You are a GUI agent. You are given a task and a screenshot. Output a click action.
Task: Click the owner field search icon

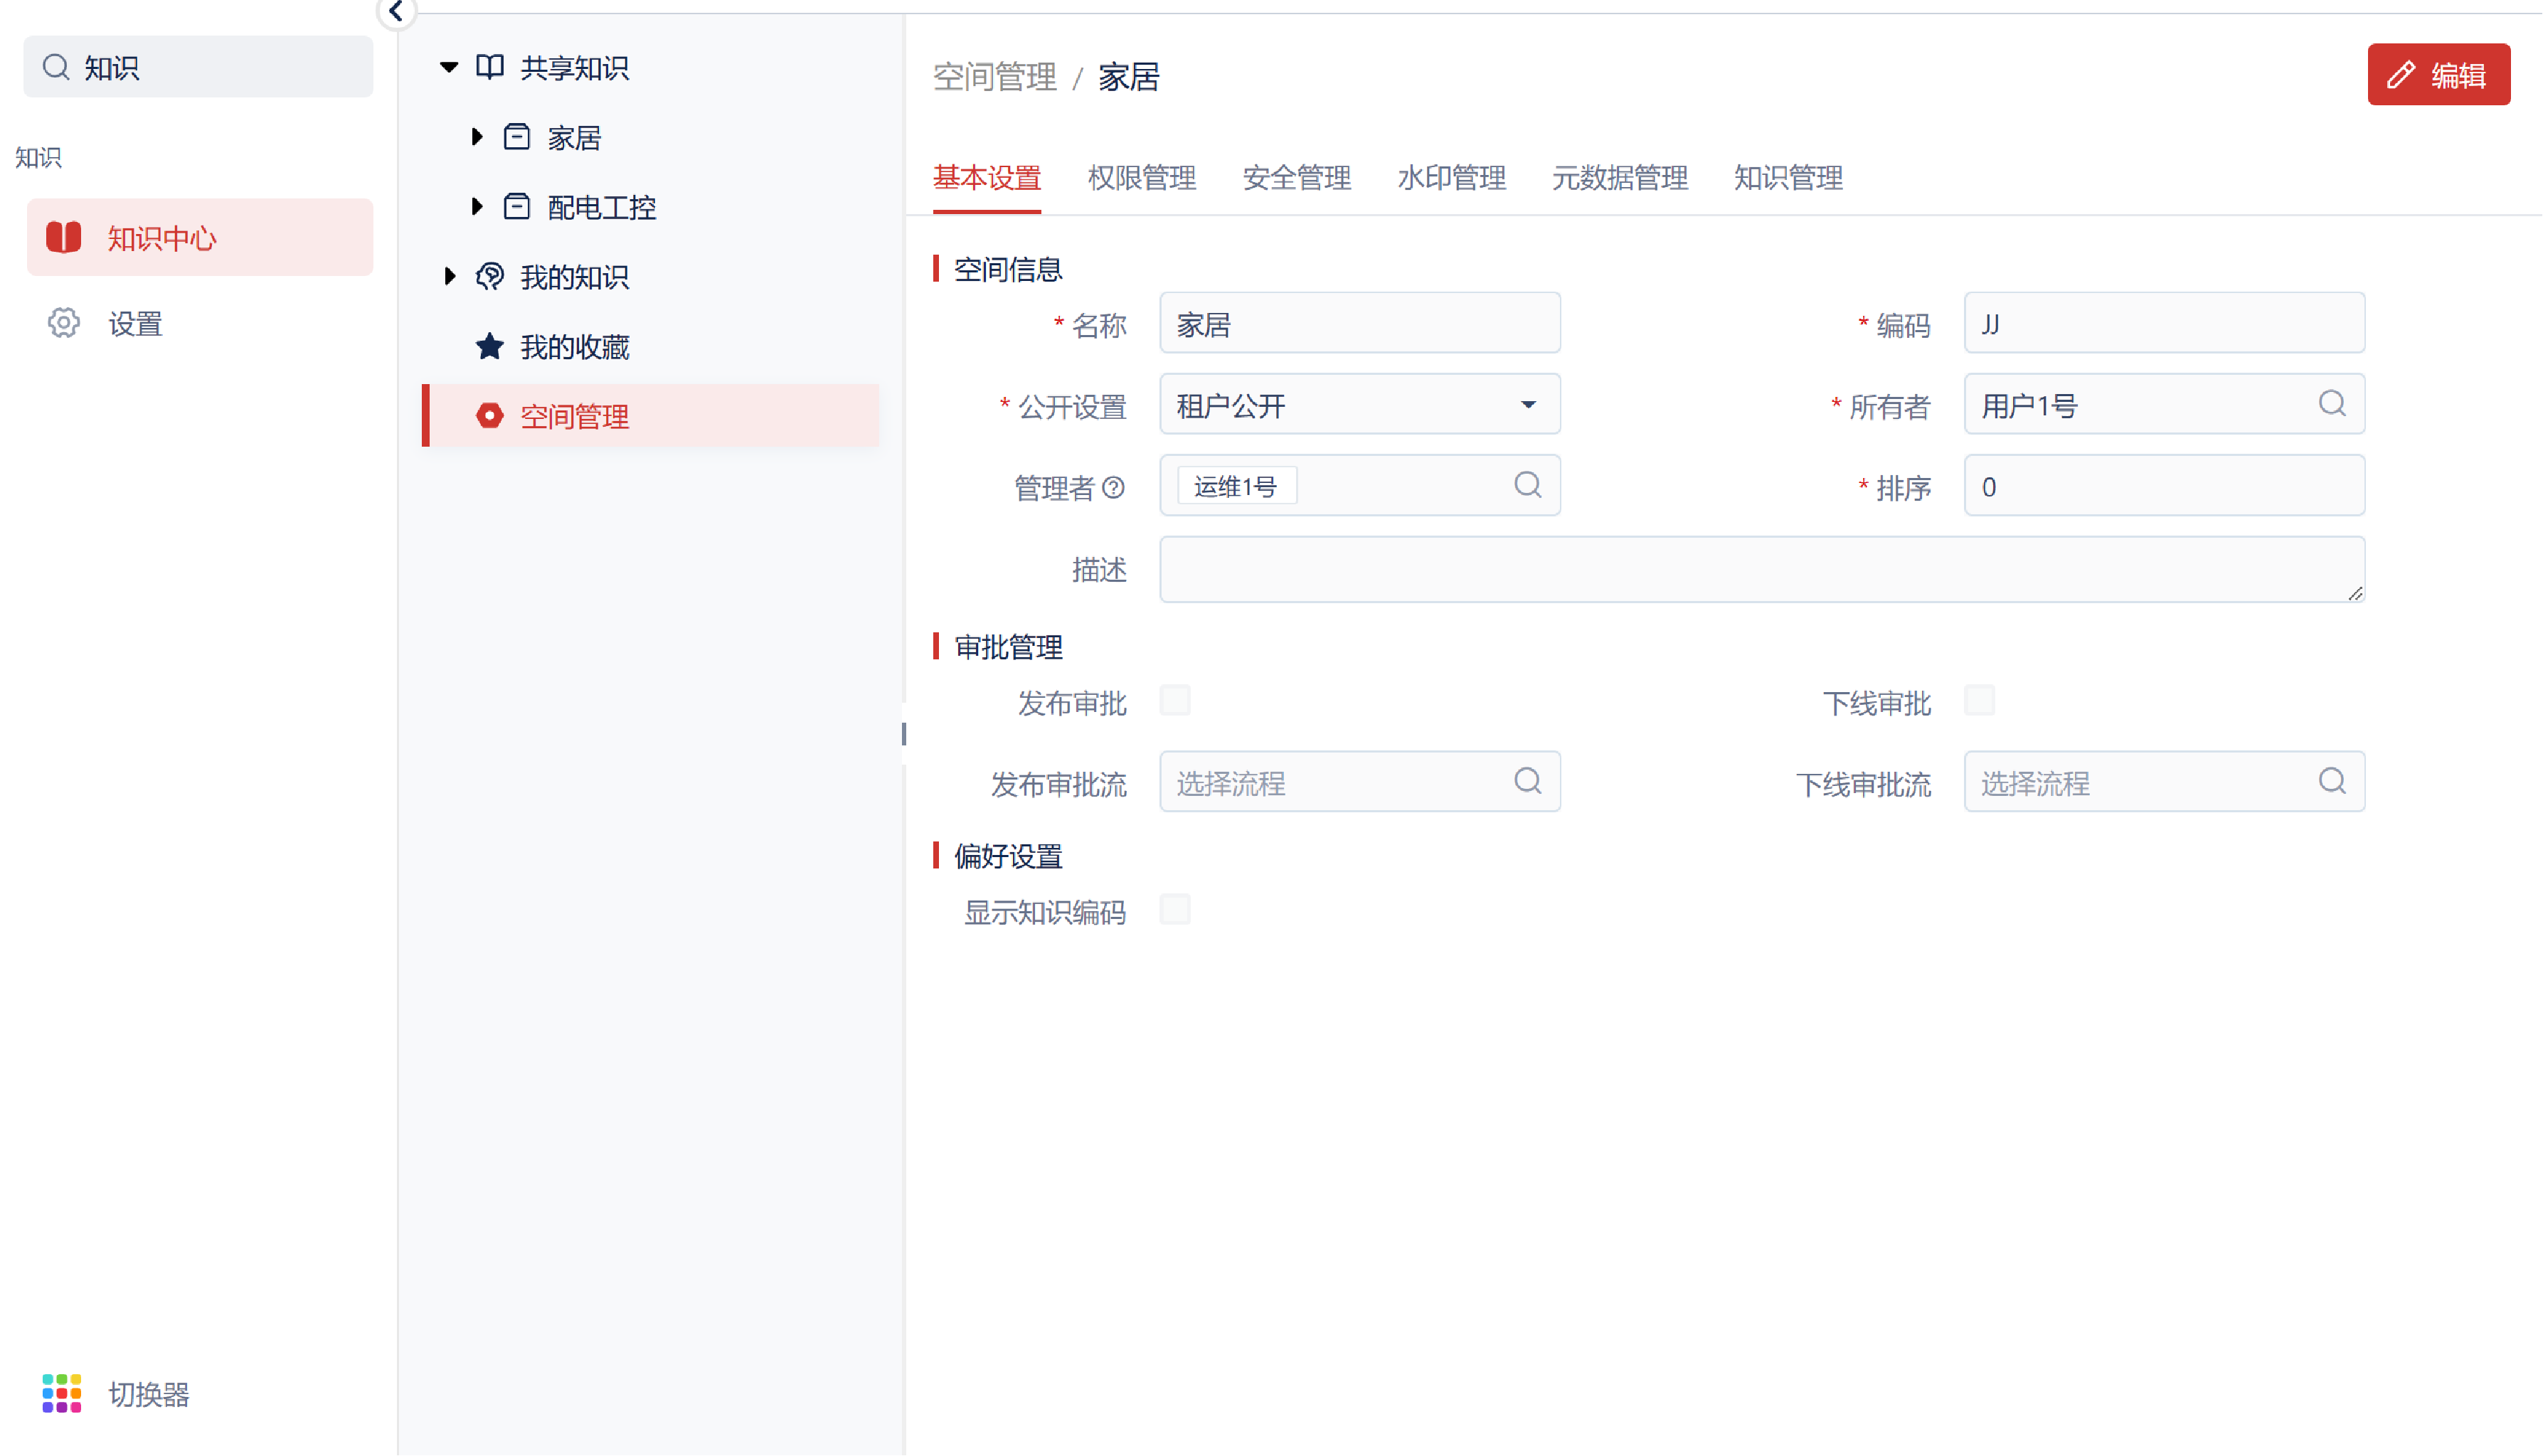click(2331, 404)
